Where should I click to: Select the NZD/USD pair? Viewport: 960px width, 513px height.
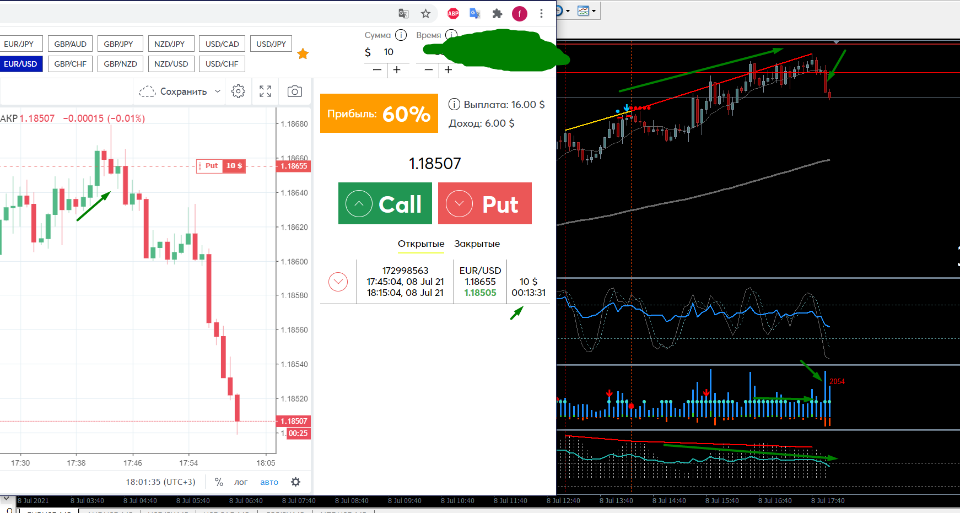point(171,64)
